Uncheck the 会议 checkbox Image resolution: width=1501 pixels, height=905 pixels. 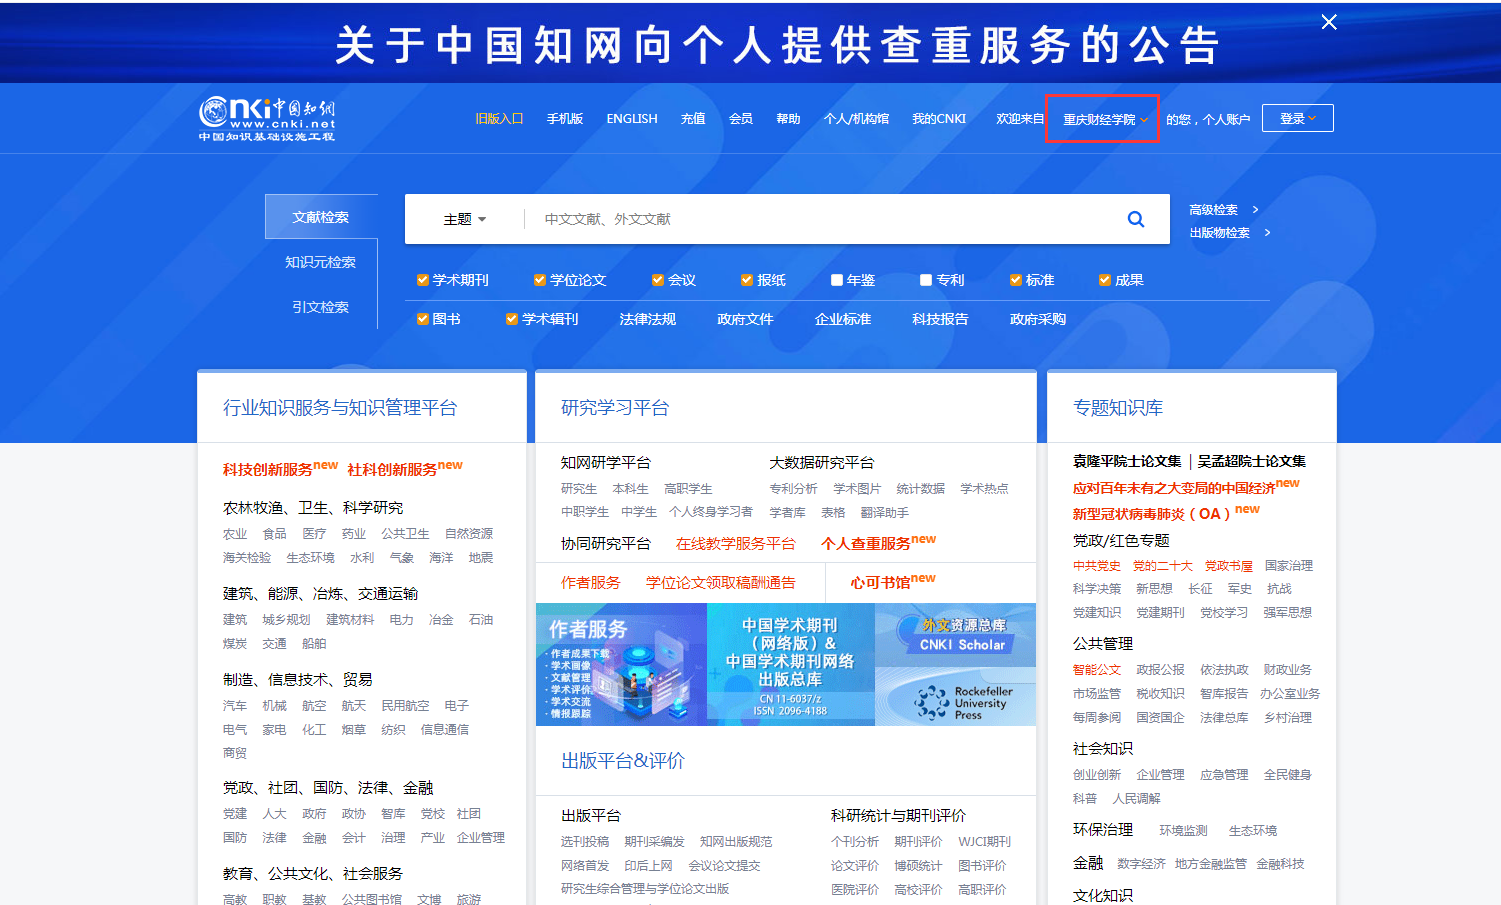(x=658, y=280)
